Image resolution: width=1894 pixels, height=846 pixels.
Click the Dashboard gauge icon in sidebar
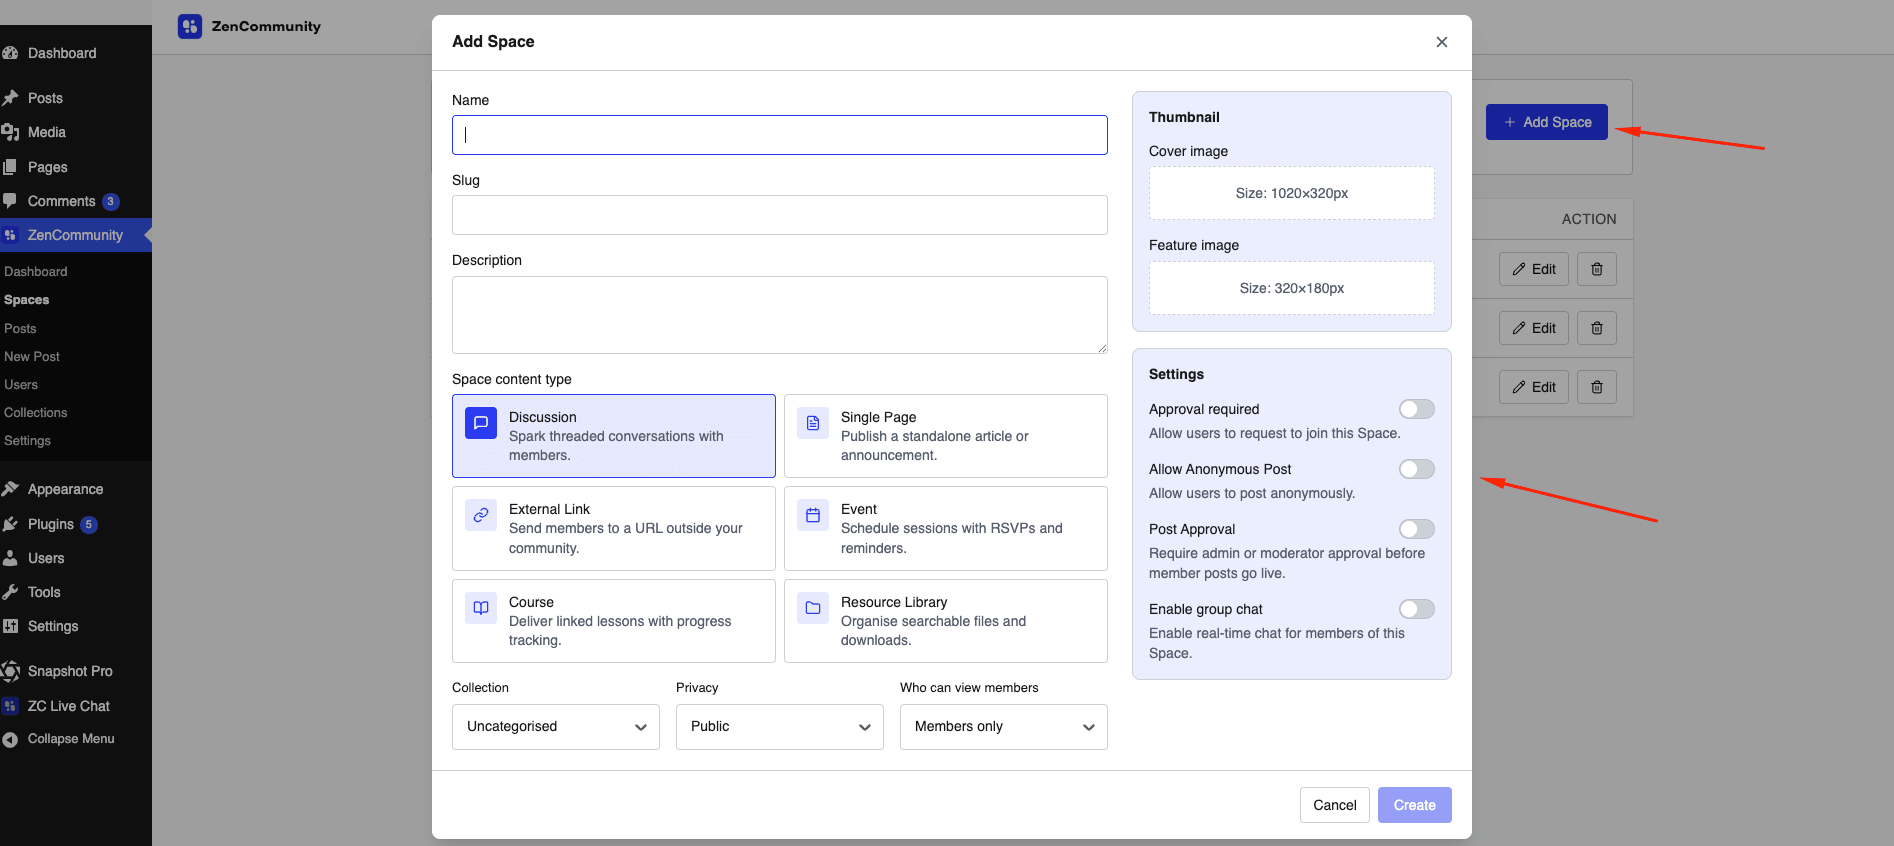point(11,53)
